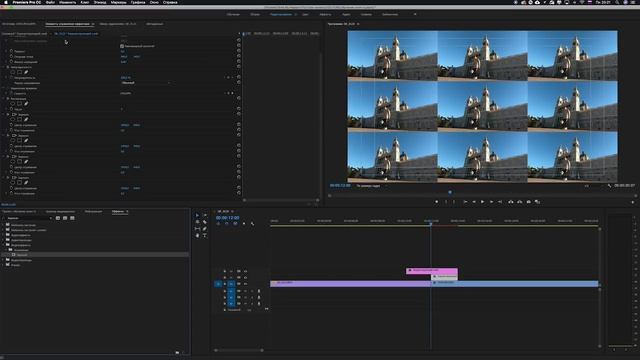Image resolution: width=640 pixels, height=360 pixels.
Task: Lock the V3 video track
Action: 224,271
